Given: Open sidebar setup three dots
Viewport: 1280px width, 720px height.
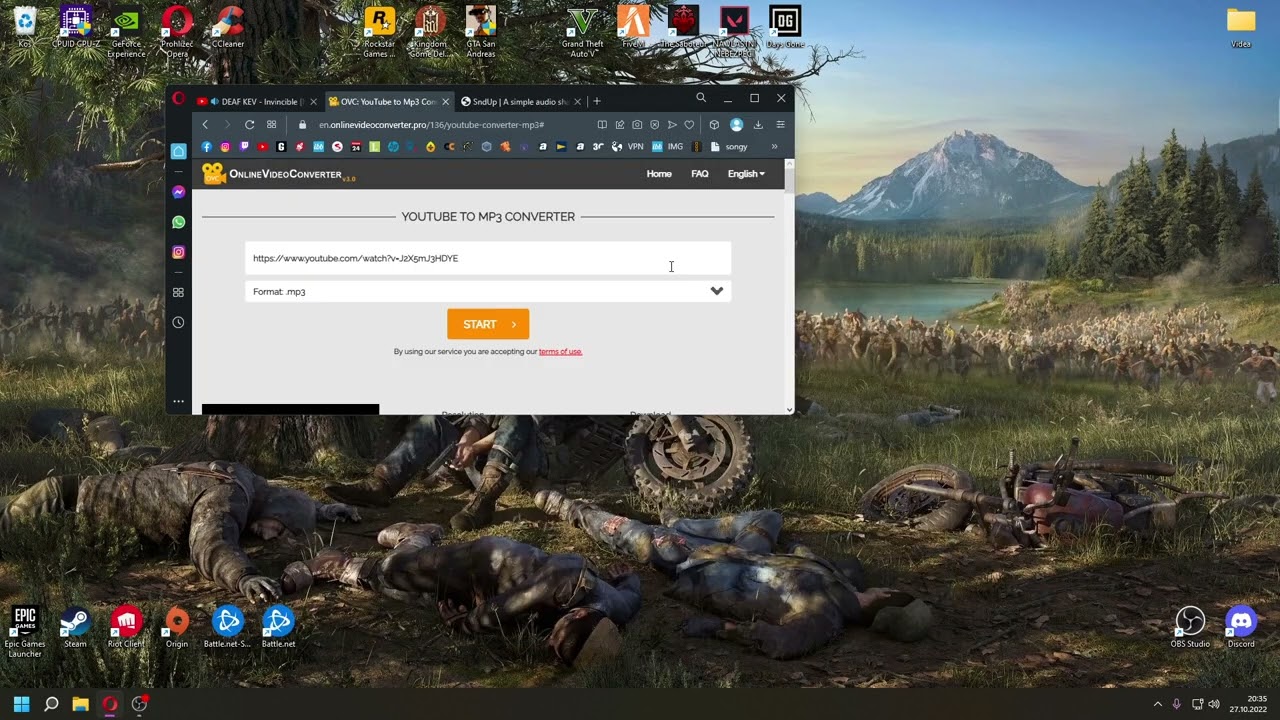Looking at the screenshot, I should pyautogui.click(x=178, y=401).
